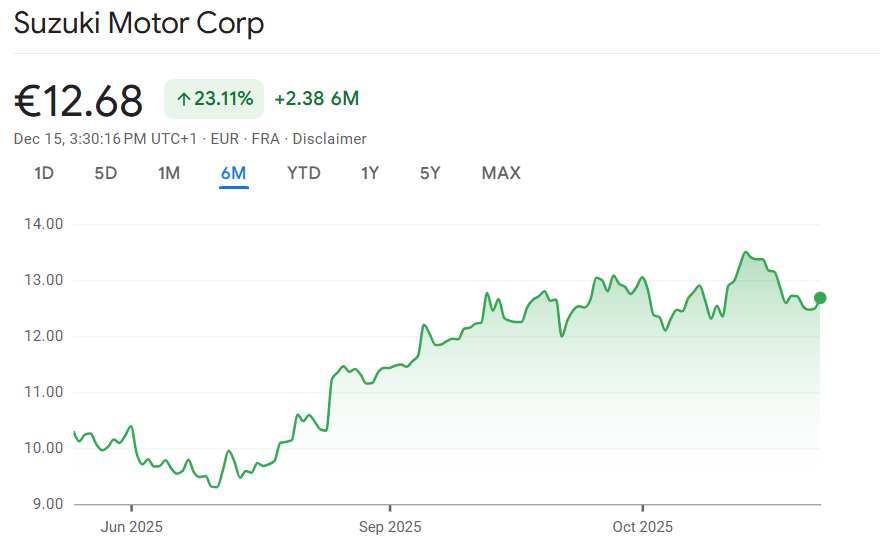Screen dimensions: 880x554
Task: Open the 1M chart range
Action: tap(169, 173)
